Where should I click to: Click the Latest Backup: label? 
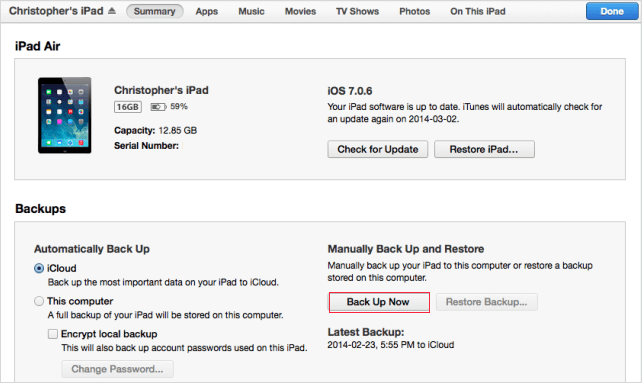click(x=366, y=332)
